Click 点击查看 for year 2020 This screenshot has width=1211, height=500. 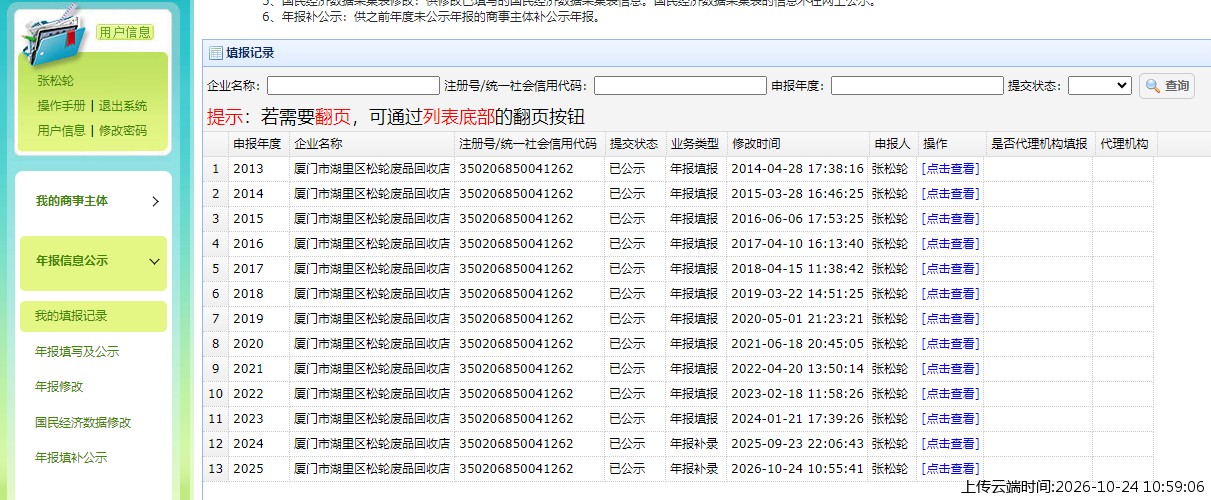tap(950, 344)
